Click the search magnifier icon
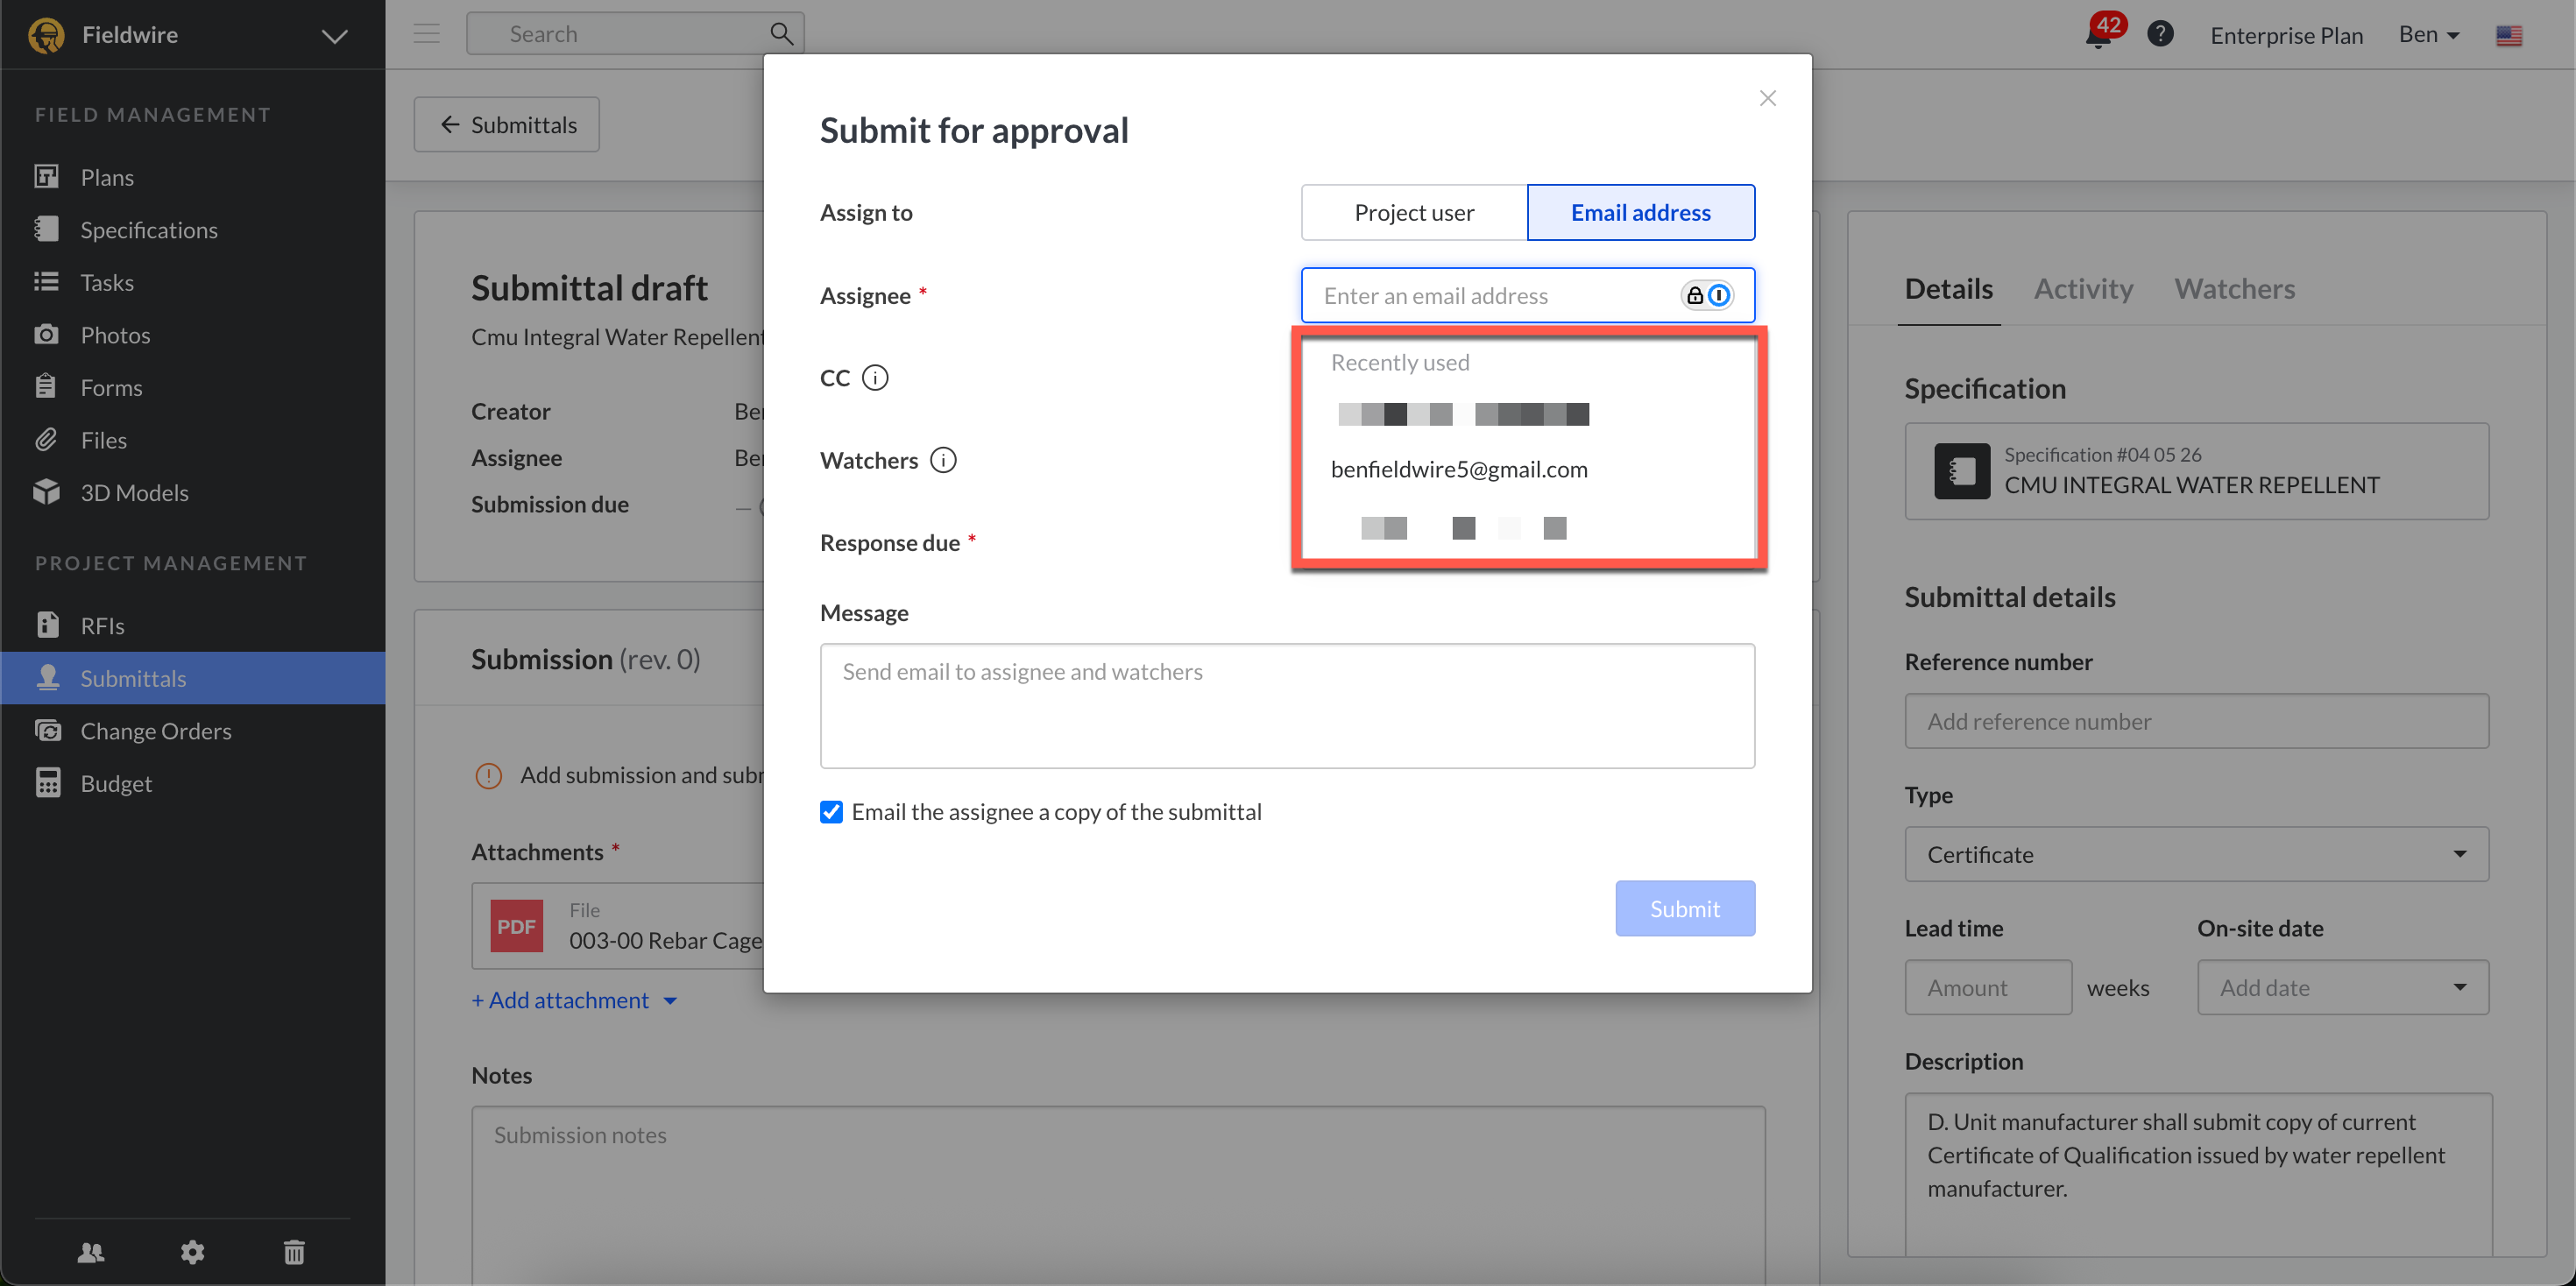Screen dimensions: 2576x1286 click(x=781, y=34)
